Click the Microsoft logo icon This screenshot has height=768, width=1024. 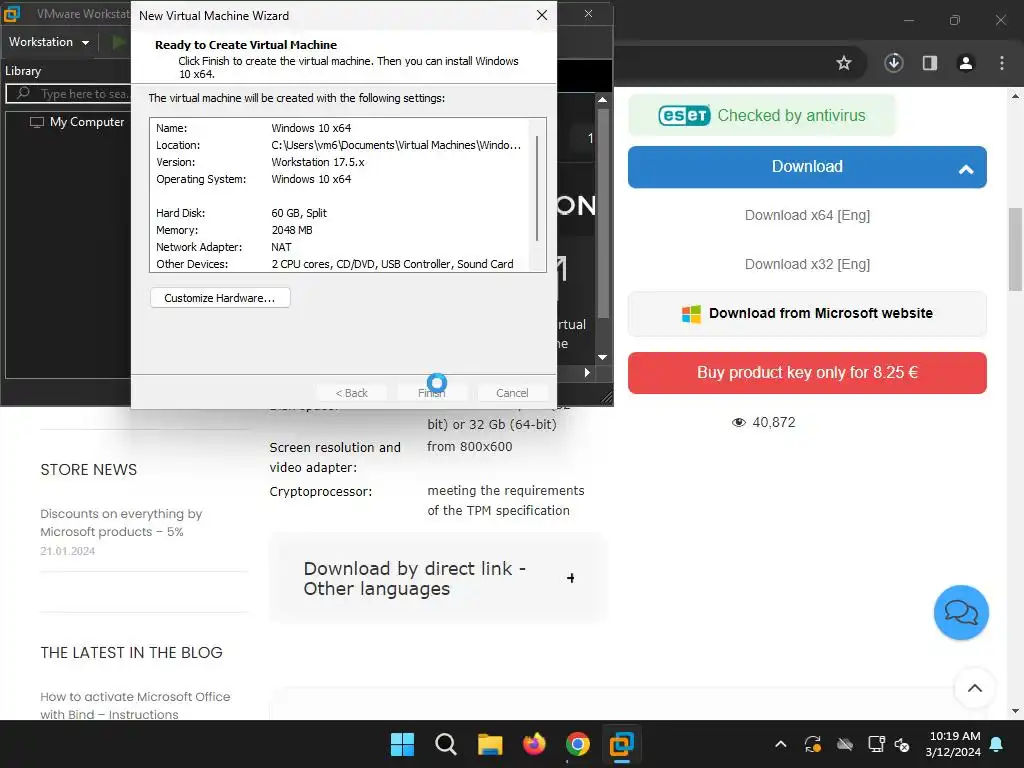691,313
